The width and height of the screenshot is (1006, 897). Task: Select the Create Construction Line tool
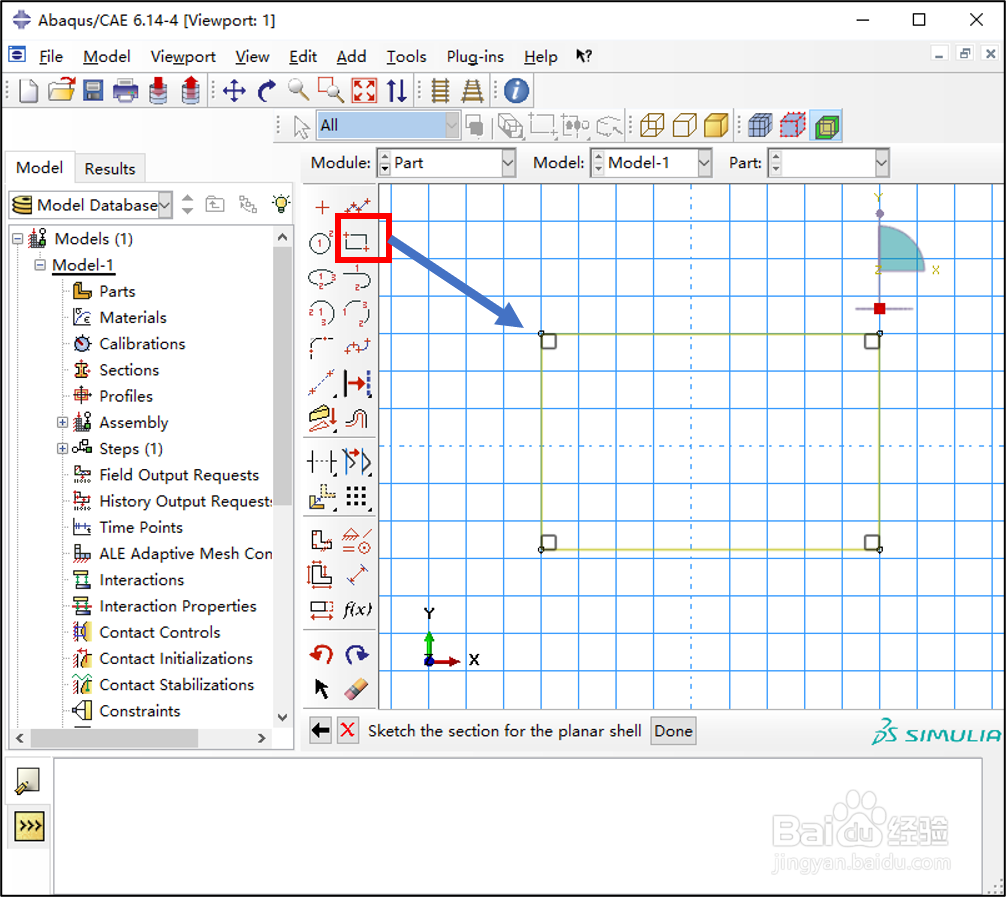tap(321, 383)
